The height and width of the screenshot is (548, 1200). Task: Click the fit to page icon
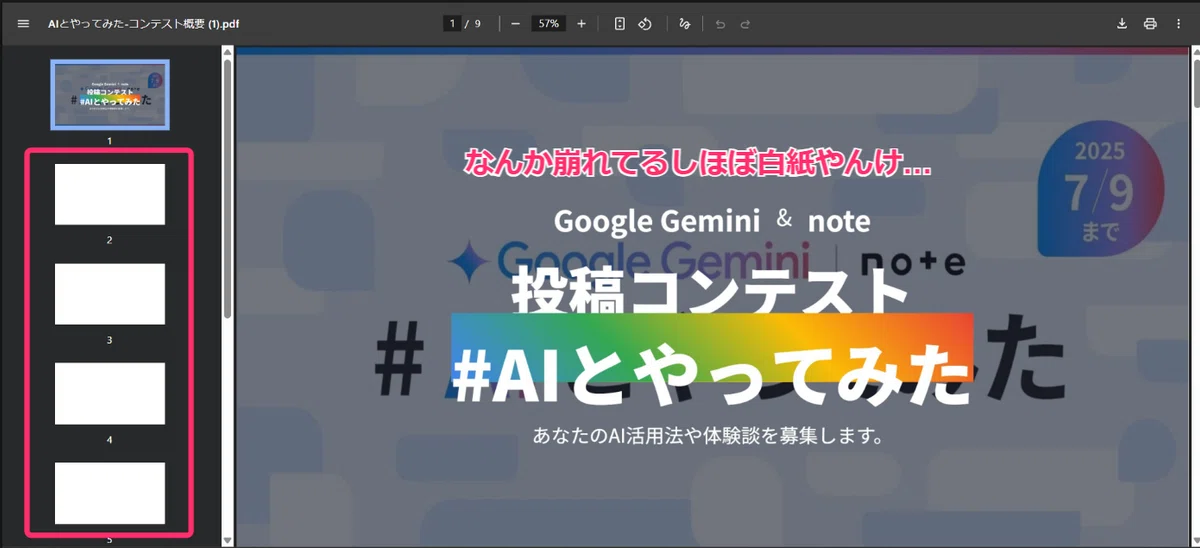pos(620,23)
